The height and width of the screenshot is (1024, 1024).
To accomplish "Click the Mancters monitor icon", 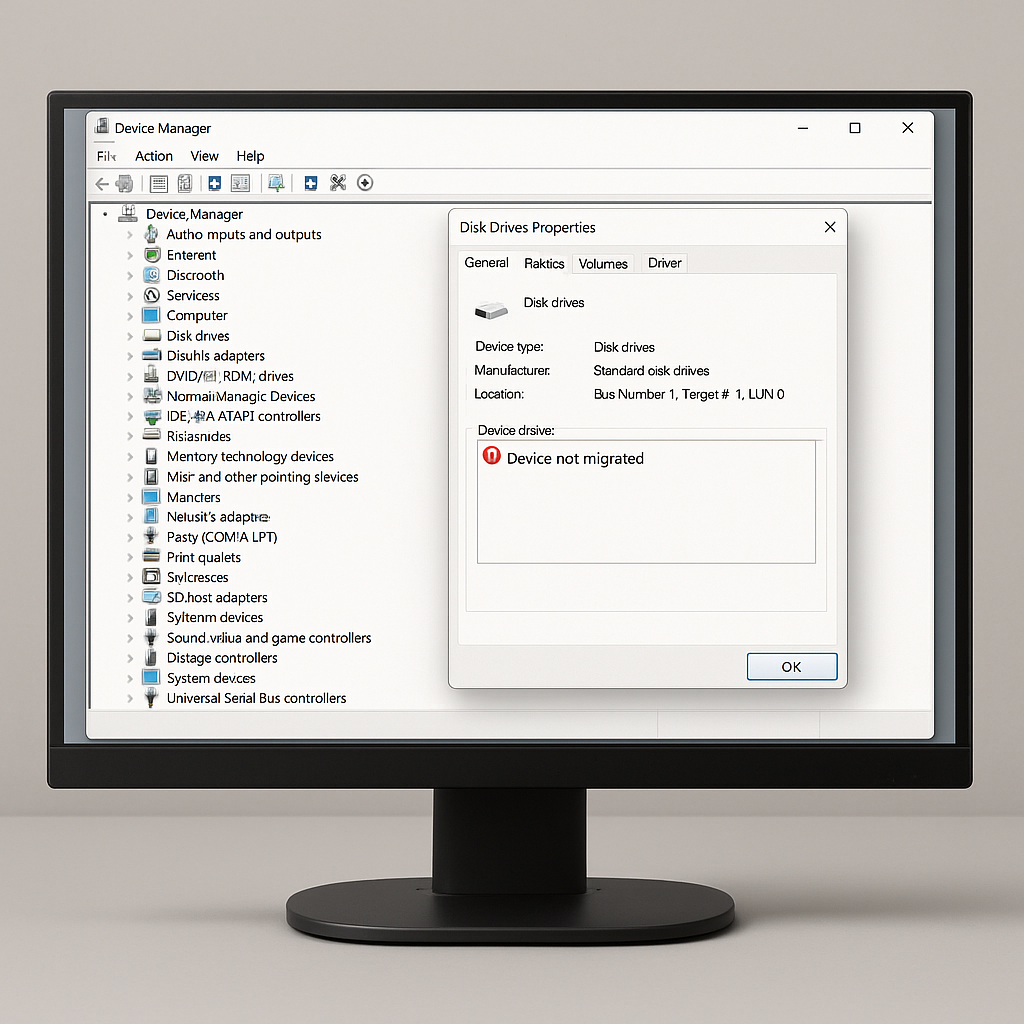I will pos(152,496).
